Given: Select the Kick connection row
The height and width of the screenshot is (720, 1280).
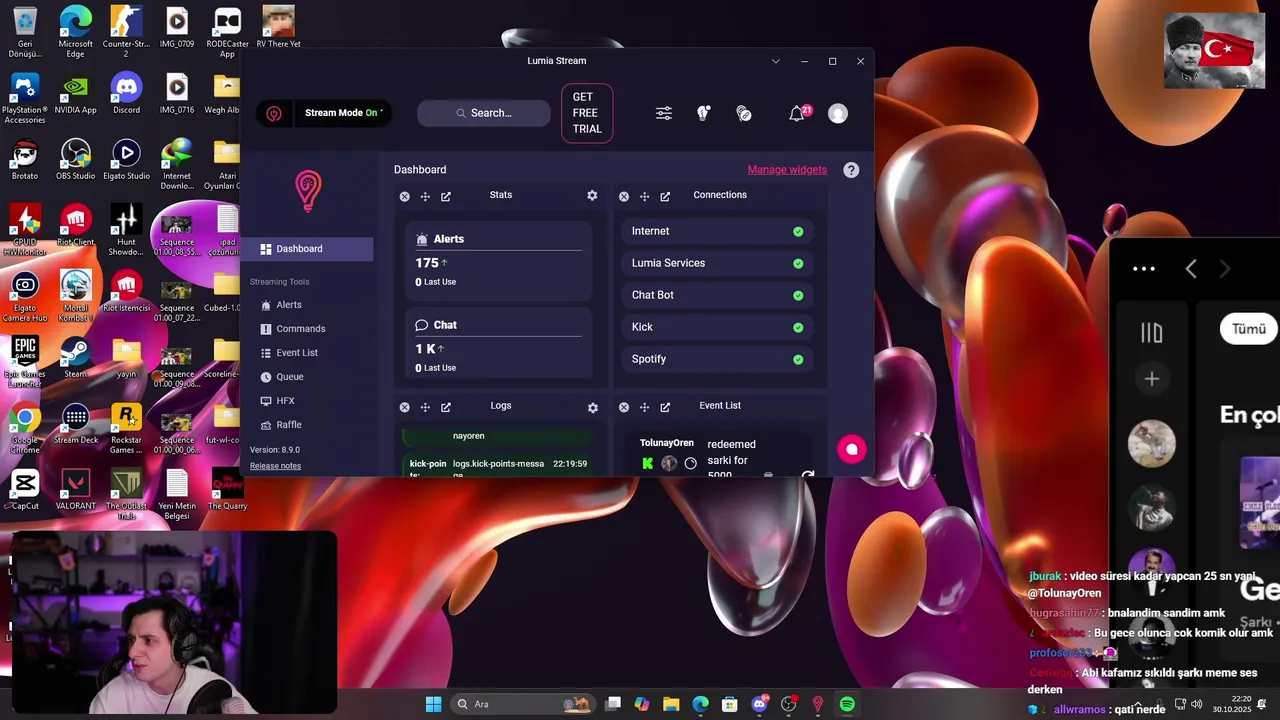Looking at the screenshot, I should (x=717, y=327).
